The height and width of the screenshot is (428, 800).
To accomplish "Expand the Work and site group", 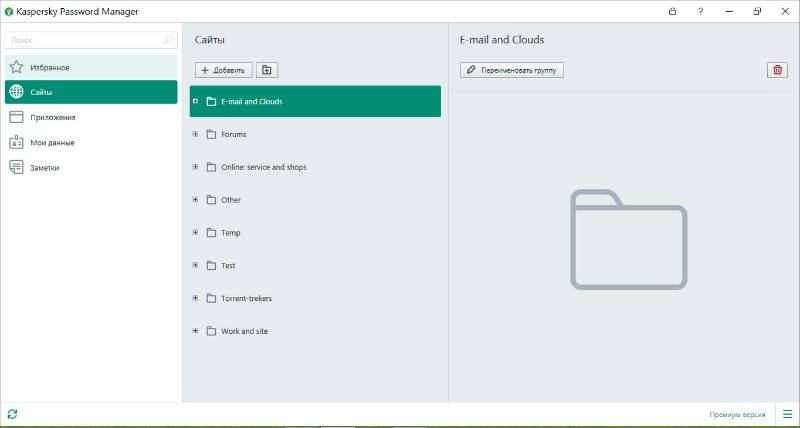I will pyautogui.click(x=196, y=331).
